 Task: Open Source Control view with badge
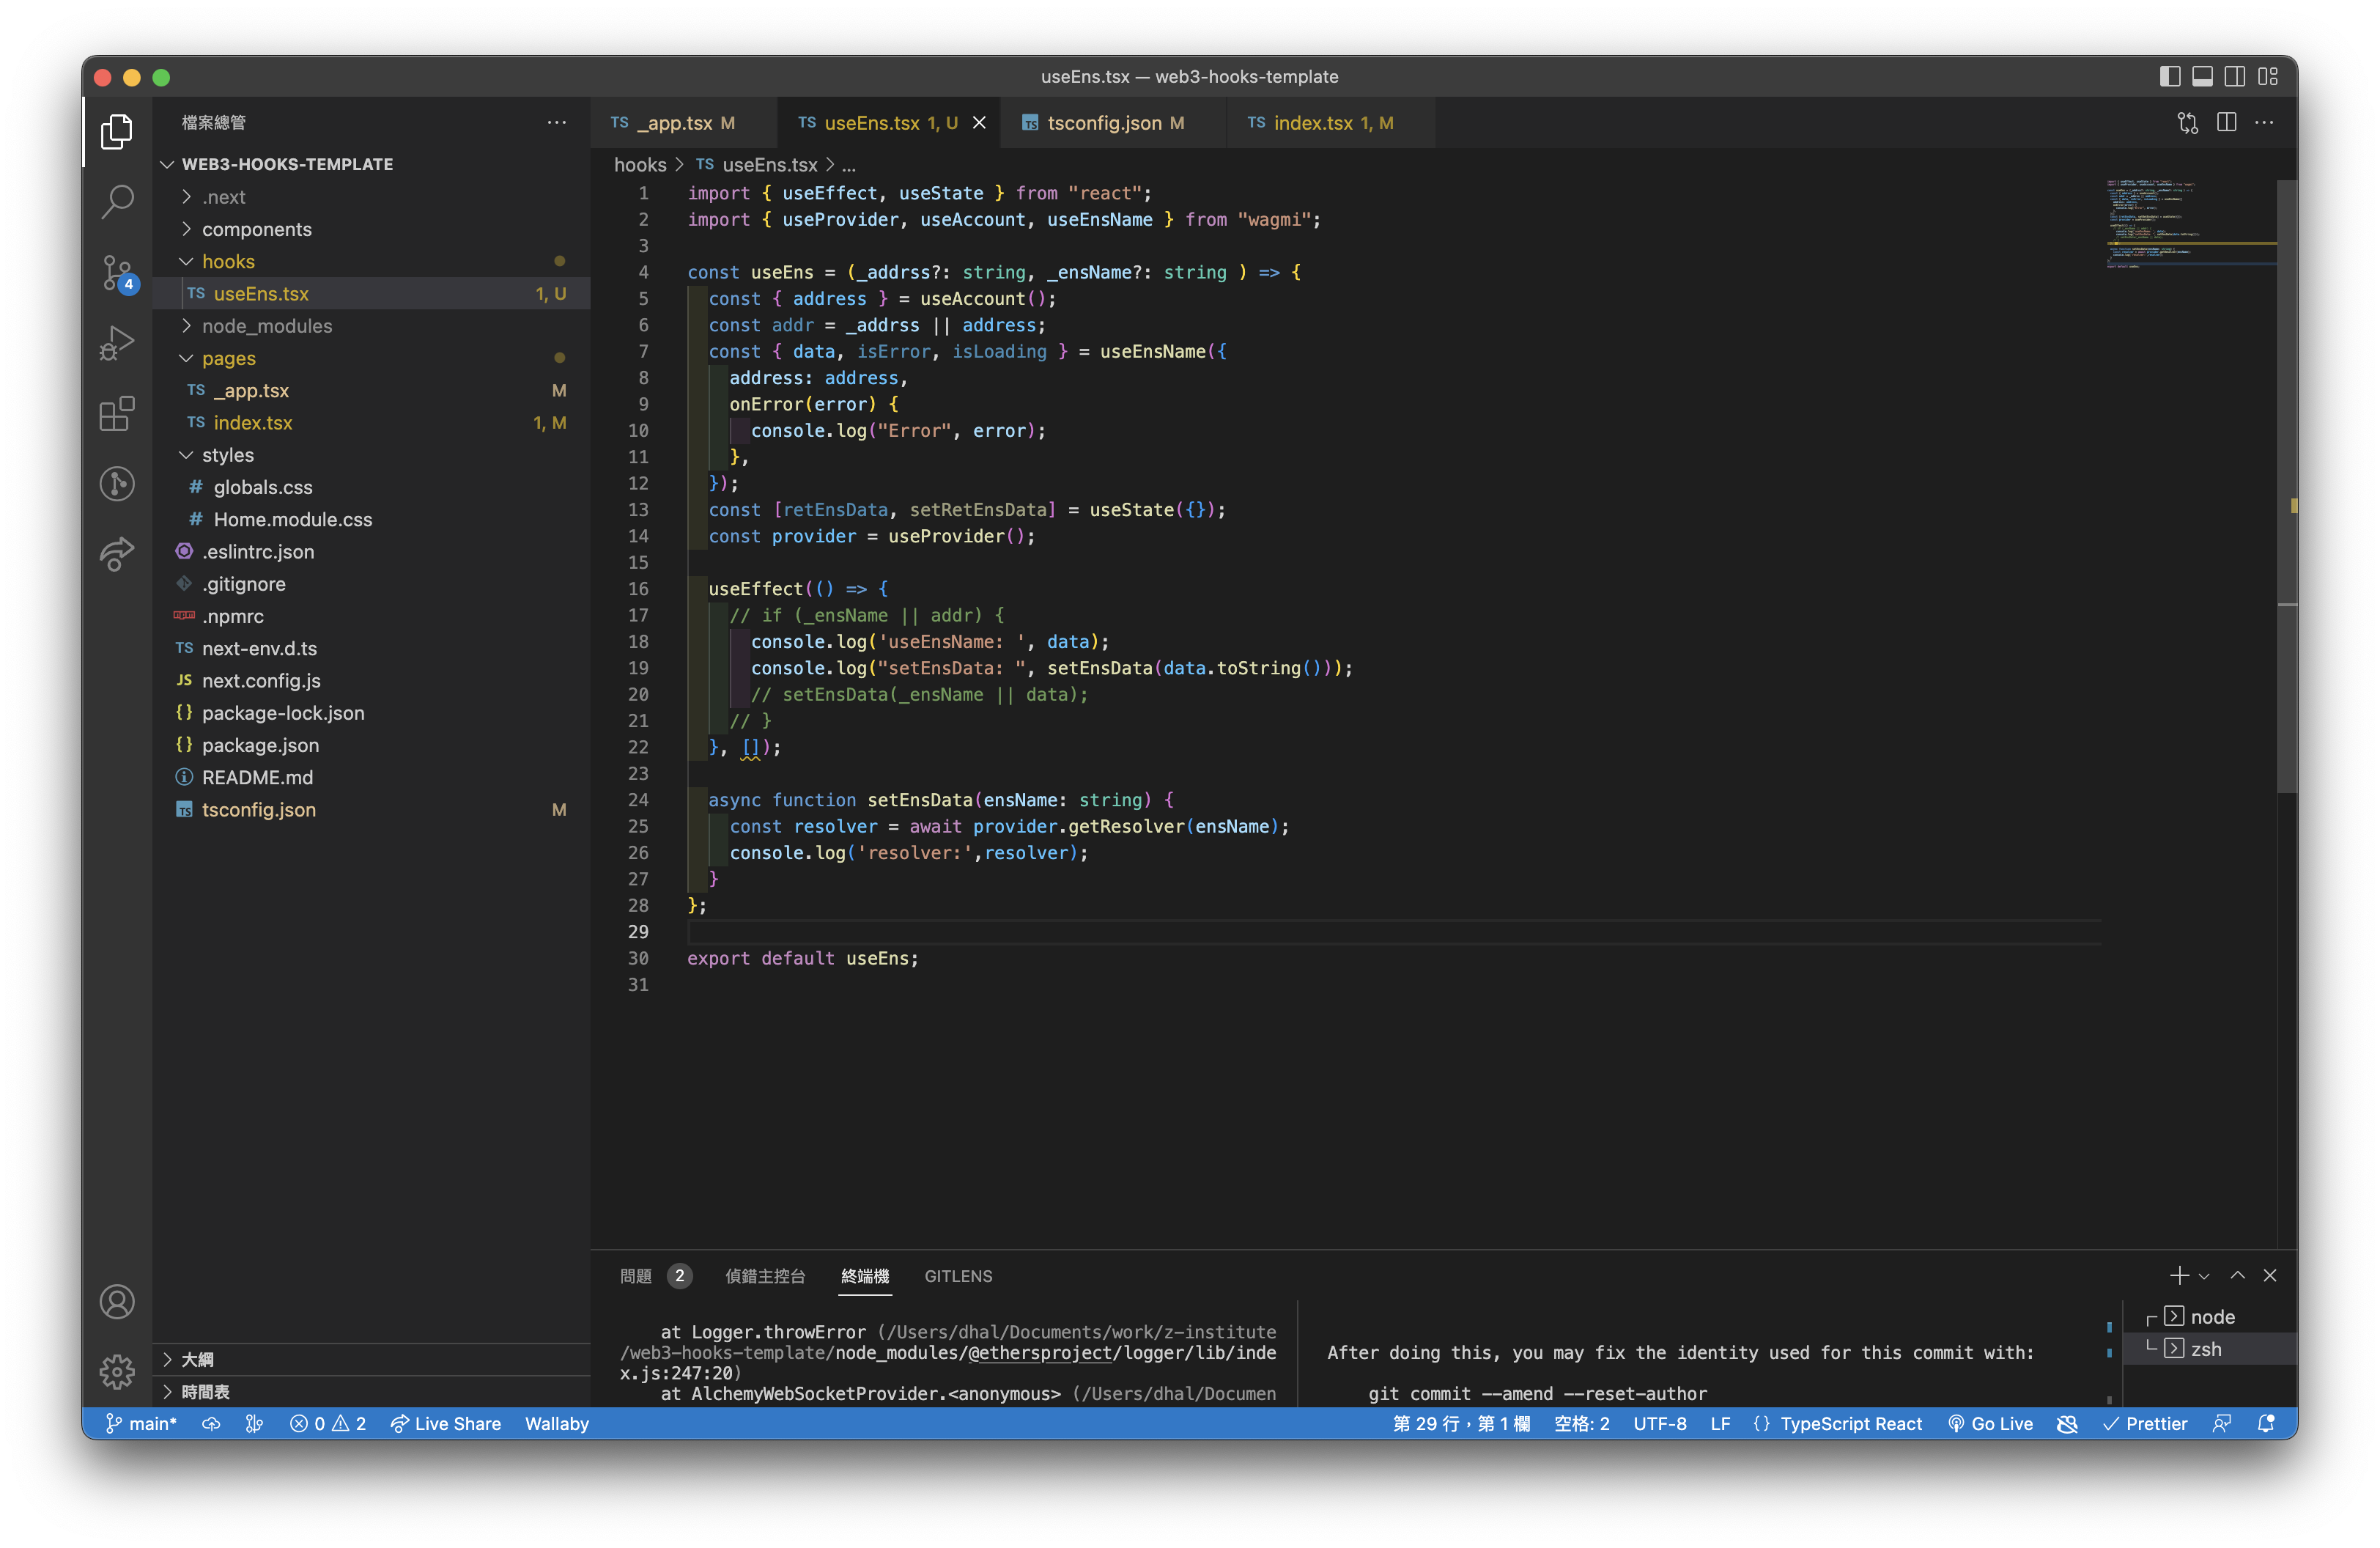(117, 272)
